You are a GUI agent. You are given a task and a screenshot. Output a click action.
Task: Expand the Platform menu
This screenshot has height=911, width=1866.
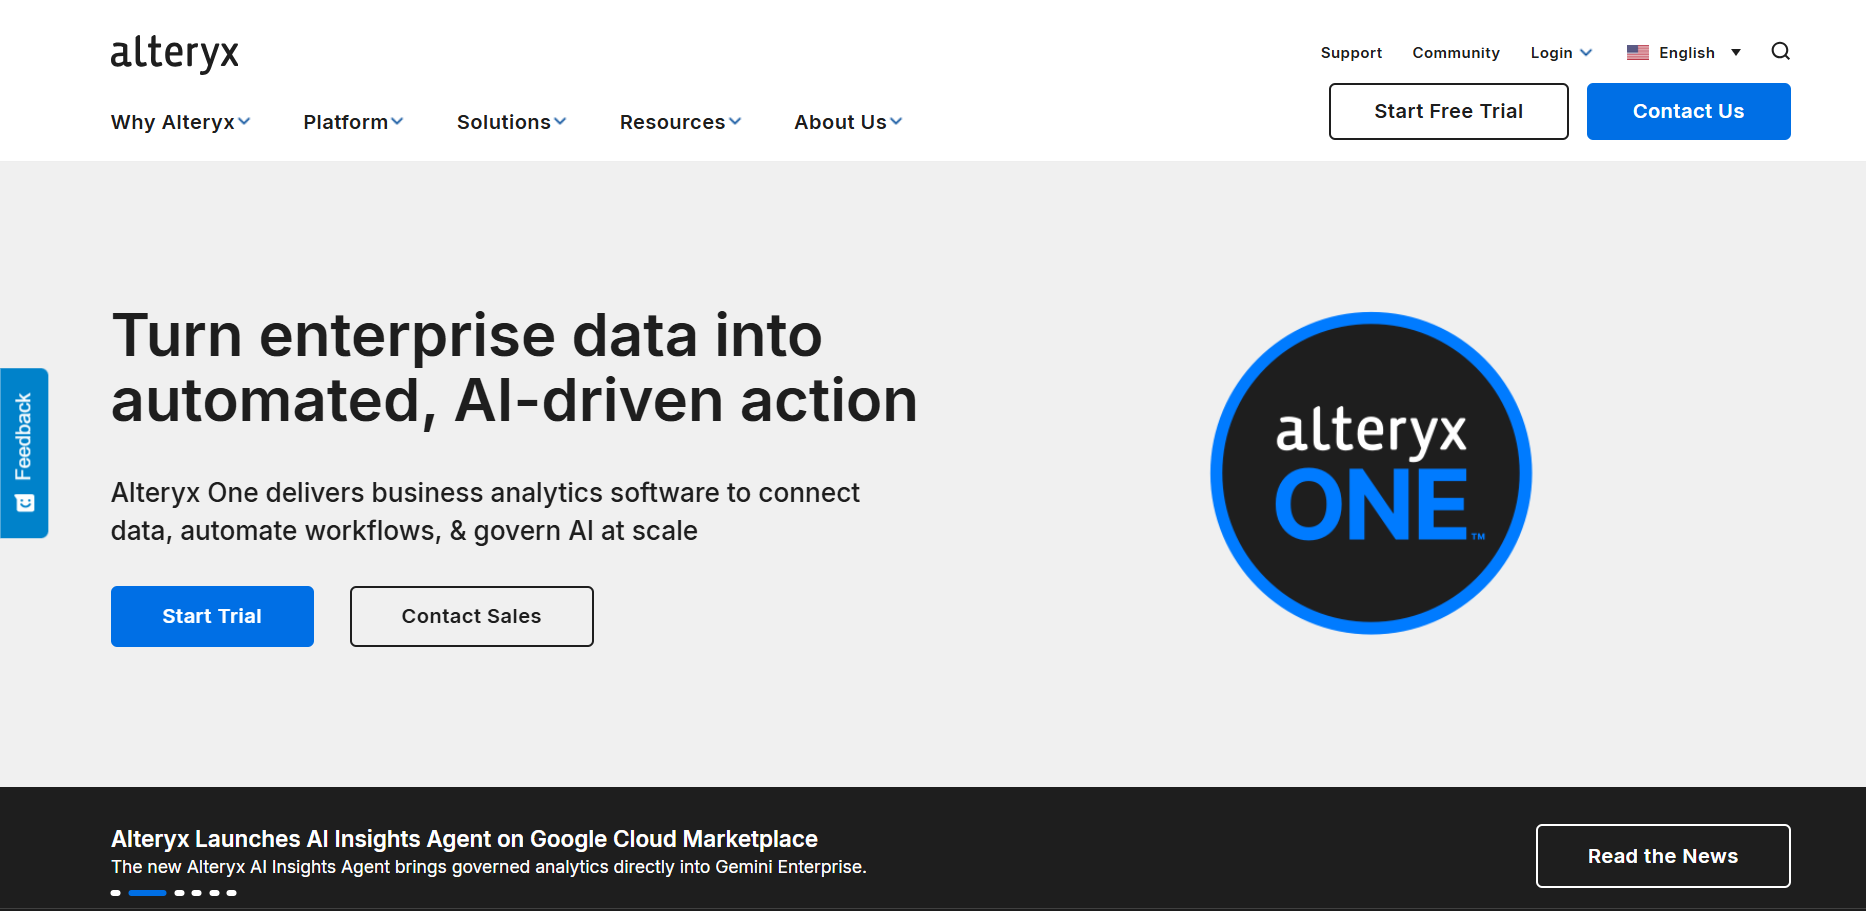353,122
